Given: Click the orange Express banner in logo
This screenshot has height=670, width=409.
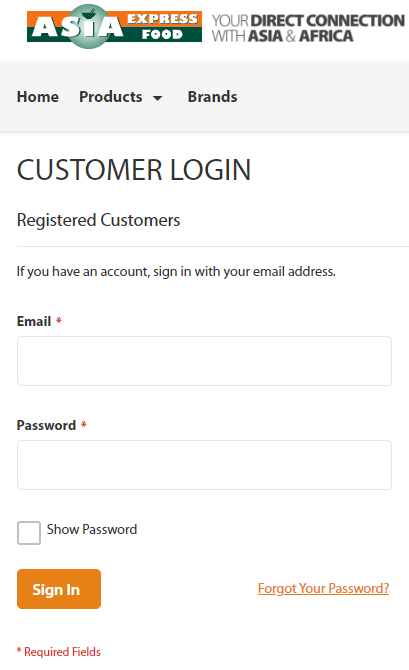Looking at the screenshot, I should tap(162, 19).
